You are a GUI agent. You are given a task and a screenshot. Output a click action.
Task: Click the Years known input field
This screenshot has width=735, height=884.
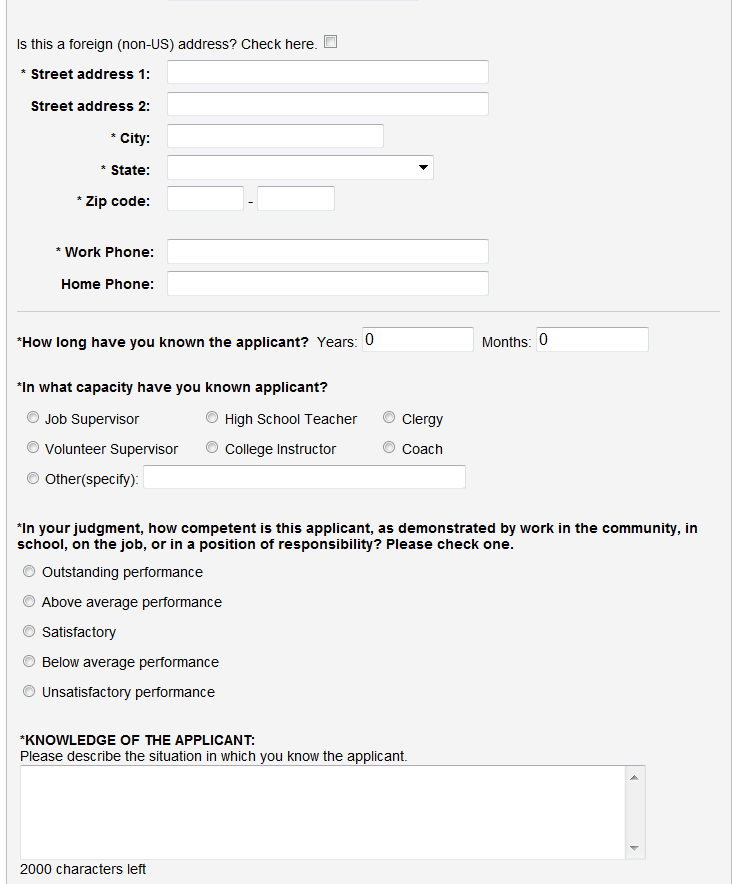pyautogui.click(x=416, y=340)
